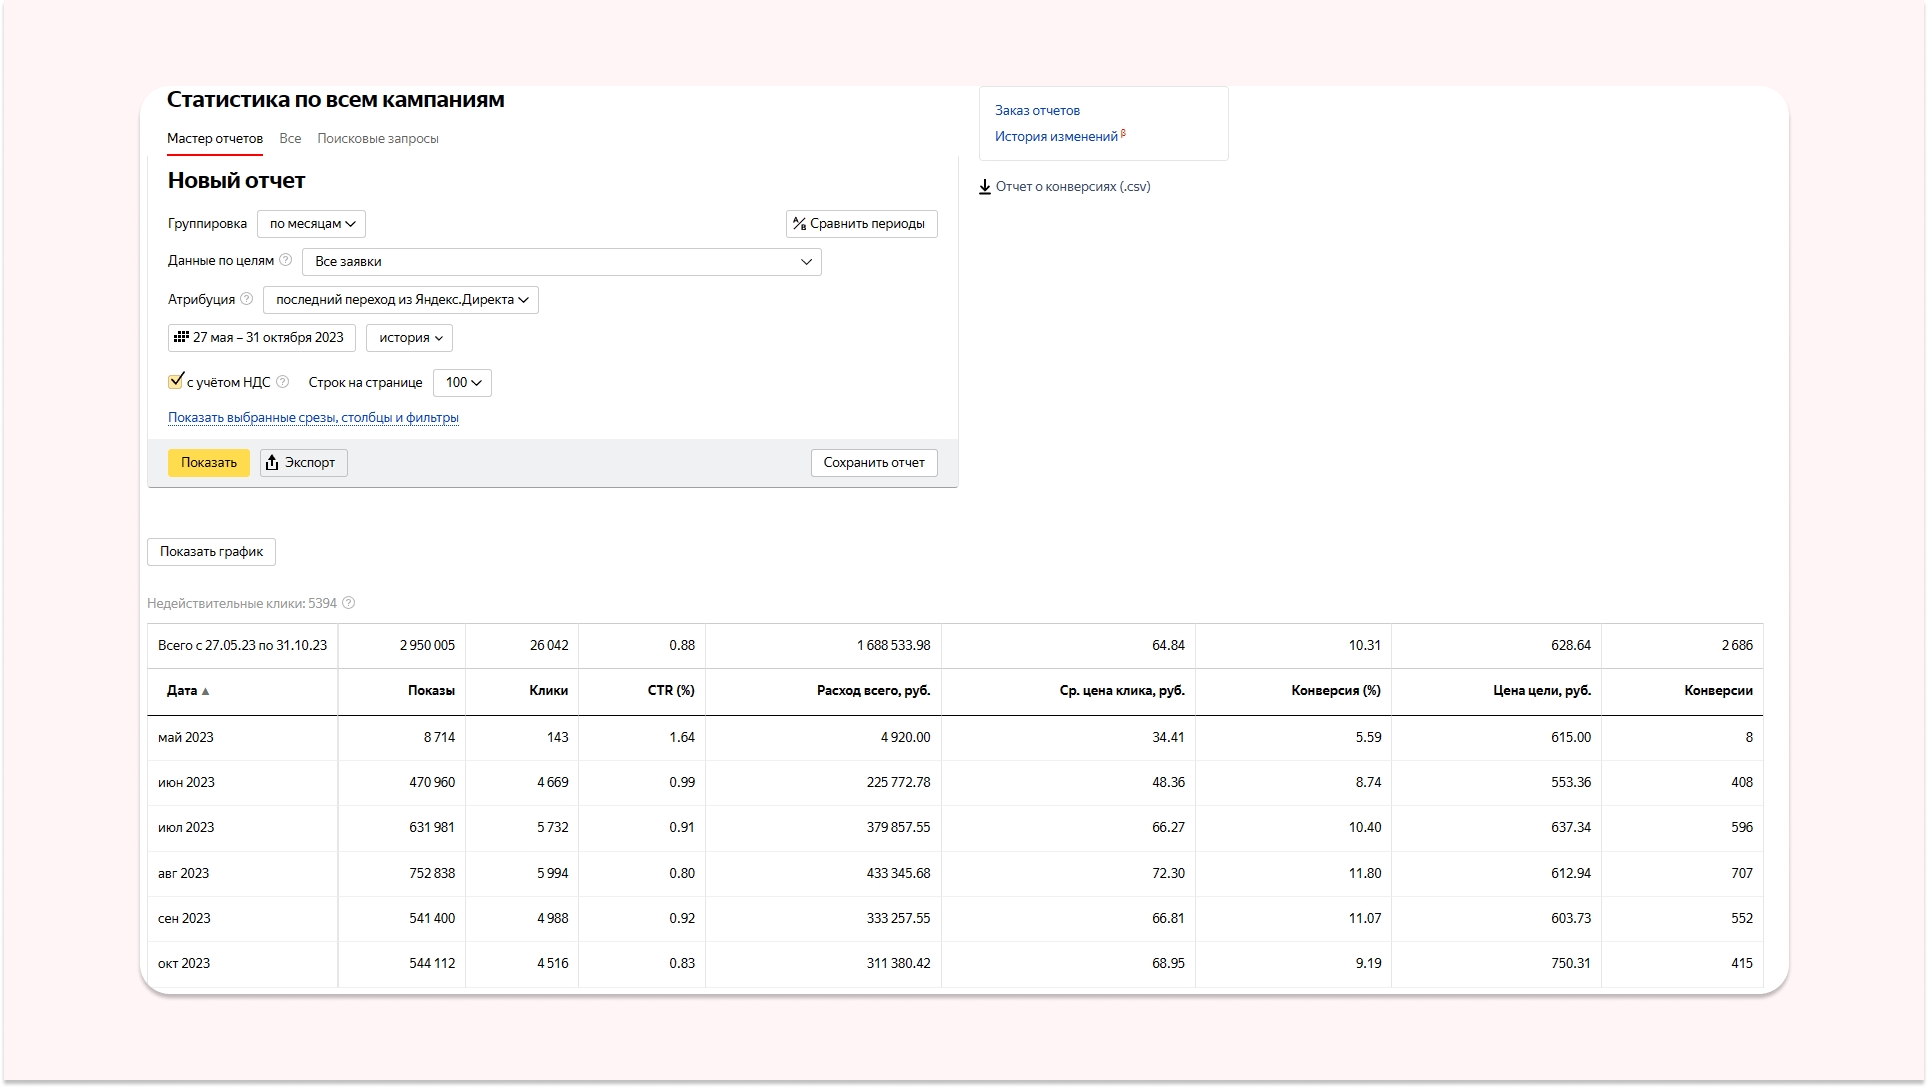The width and height of the screenshot is (1928, 1088).
Task: Click calendar grid icon in date range
Action: click(181, 337)
